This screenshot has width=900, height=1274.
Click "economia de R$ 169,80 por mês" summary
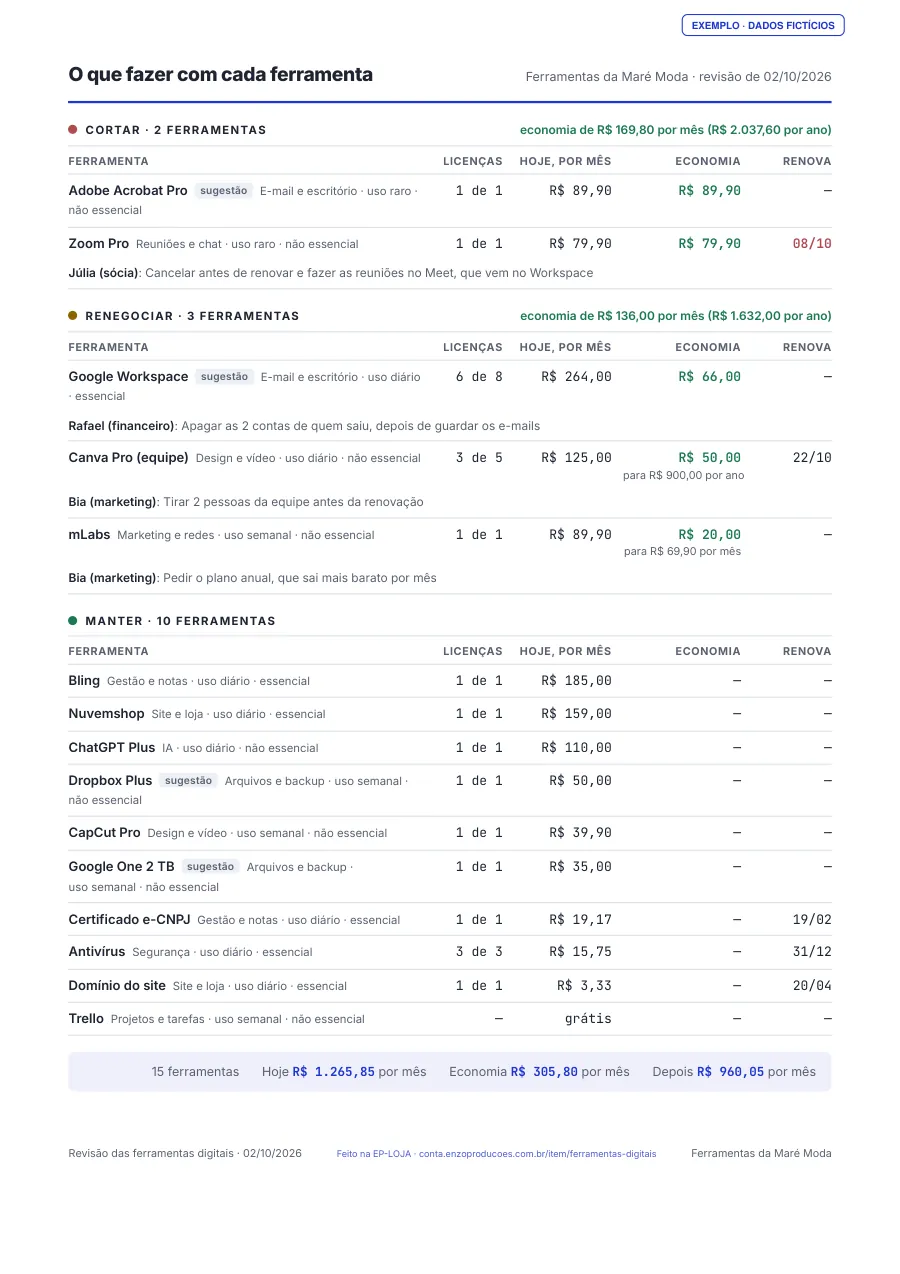point(612,130)
